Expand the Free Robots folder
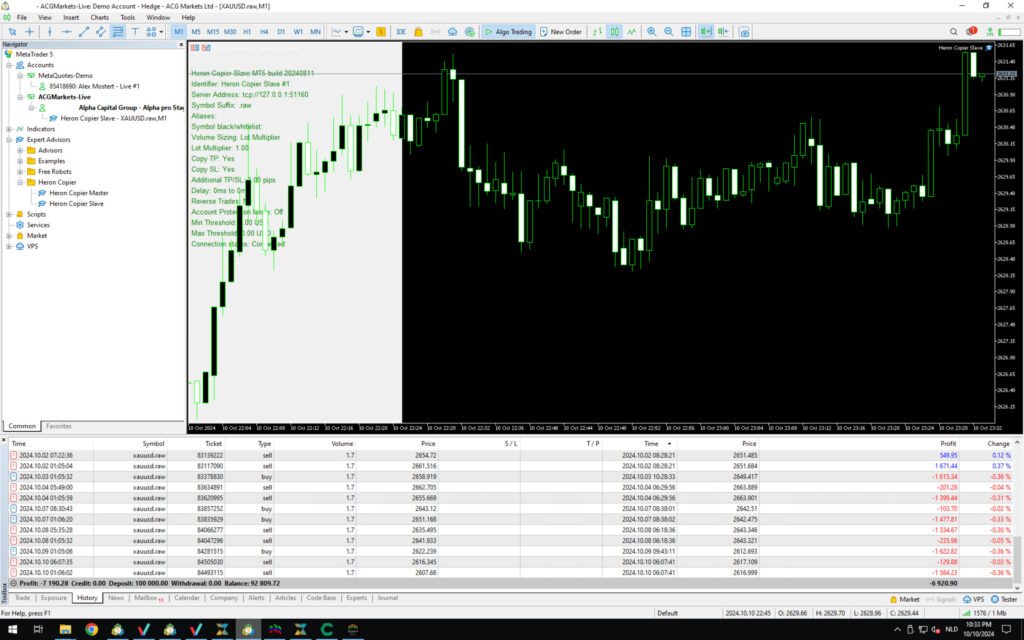This screenshot has width=1024, height=640. [20, 172]
